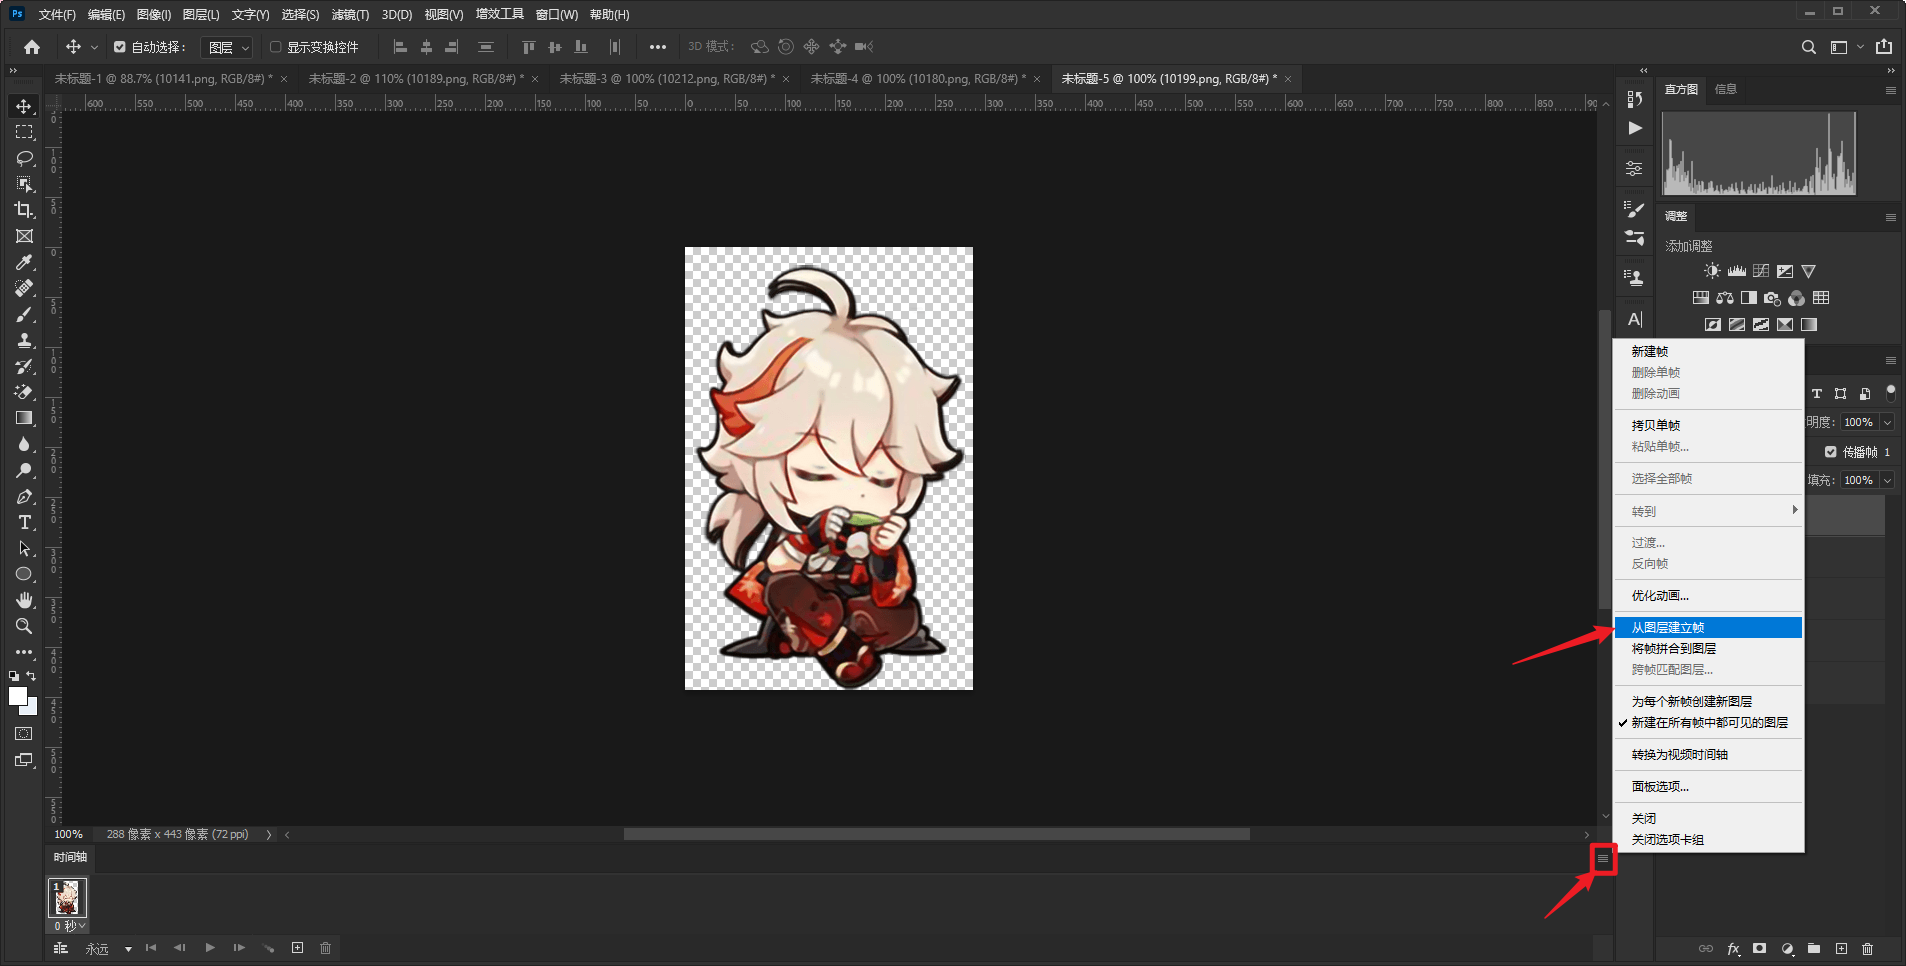Choose 转换为视频时间轴 menu entry
This screenshot has width=1906, height=966.
point(1709,754)
